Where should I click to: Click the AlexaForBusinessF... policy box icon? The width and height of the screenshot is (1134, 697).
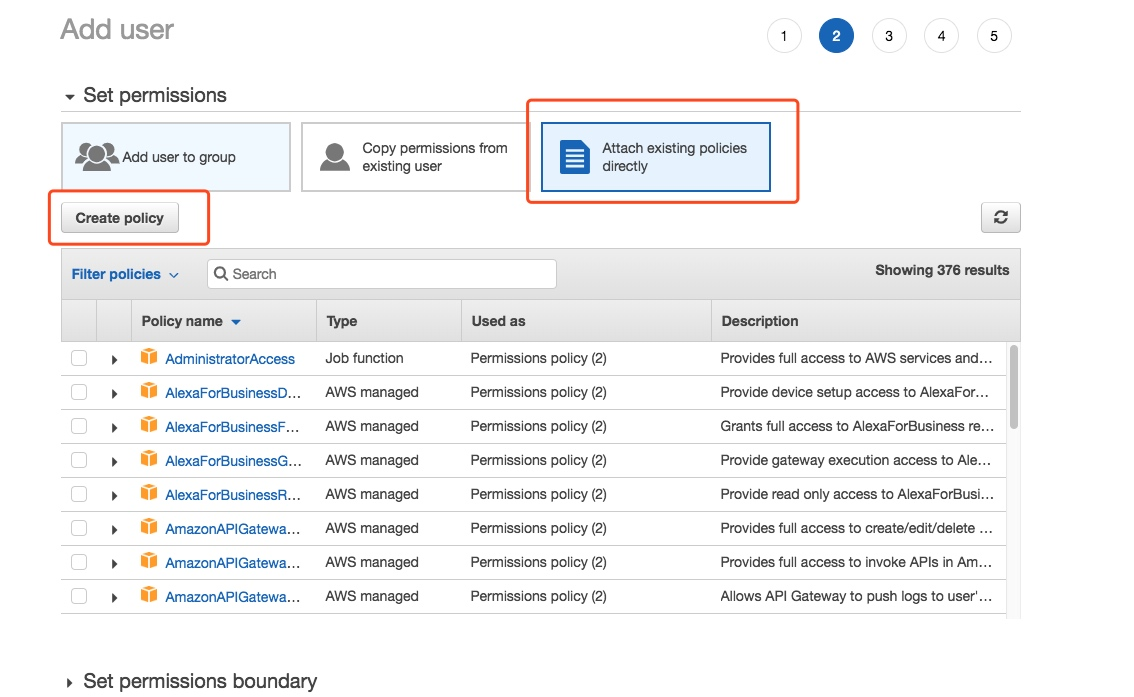[x=149, y=424]
